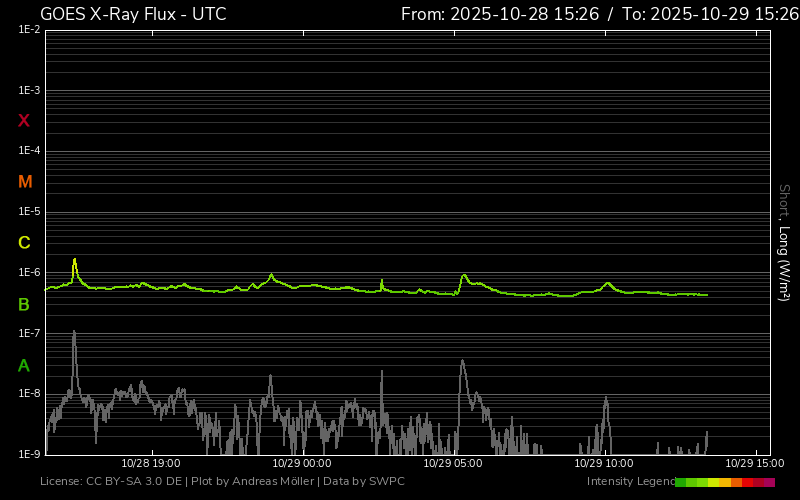Click the orange M flare class label
This screenshot has width=800, height=500.
[x=25, y=182]
